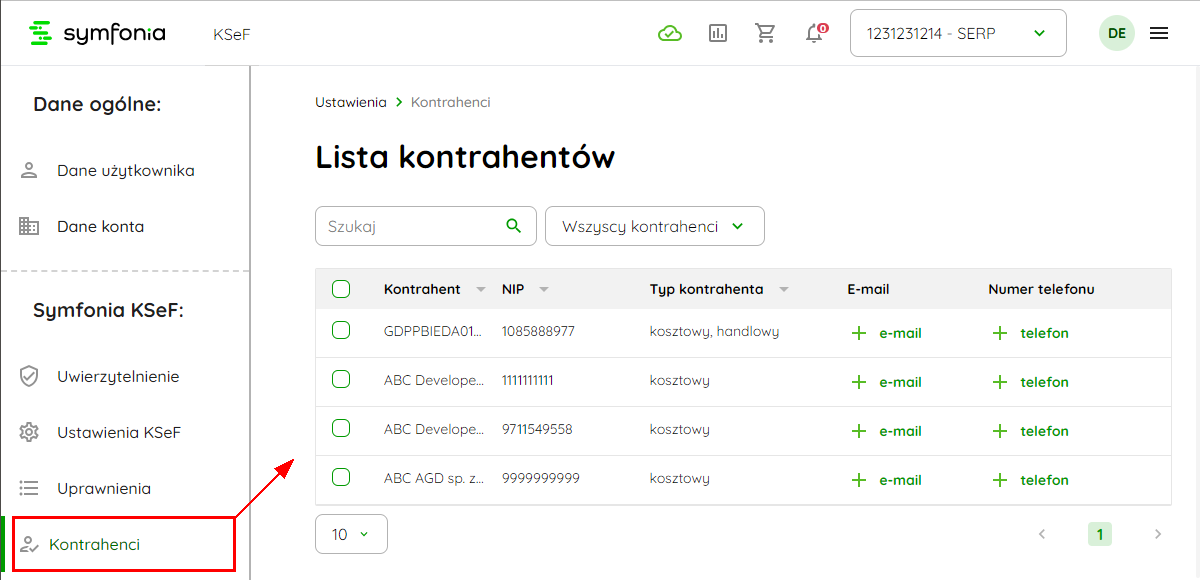
Task: Change the rows per page dropdown showing 10
Action: coord(351,534)
